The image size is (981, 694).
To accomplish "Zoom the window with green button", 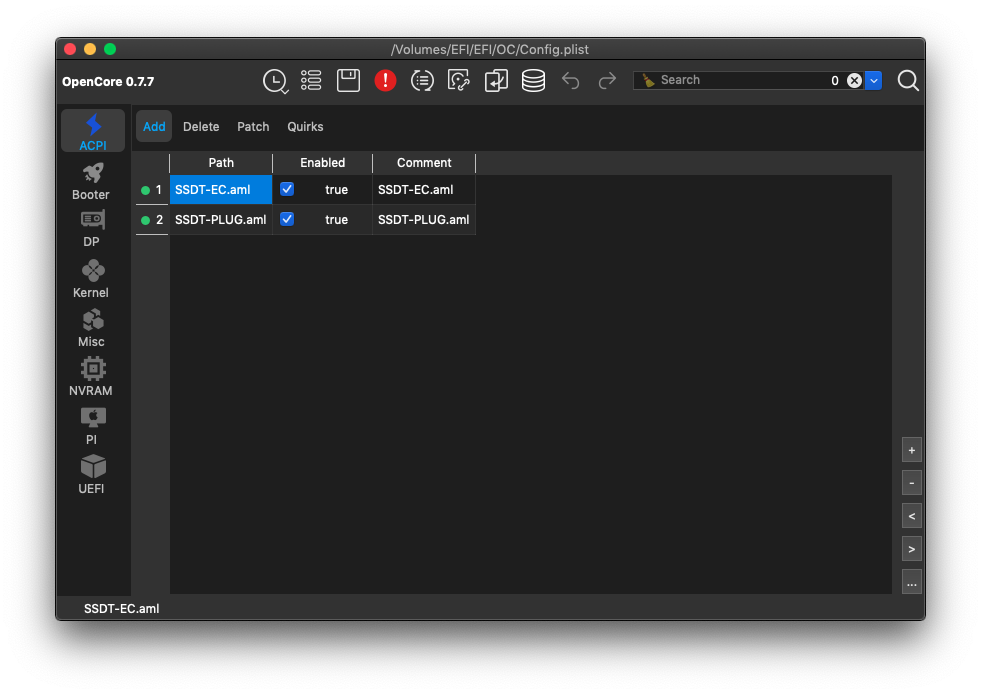I will click(x=110, y=49).
